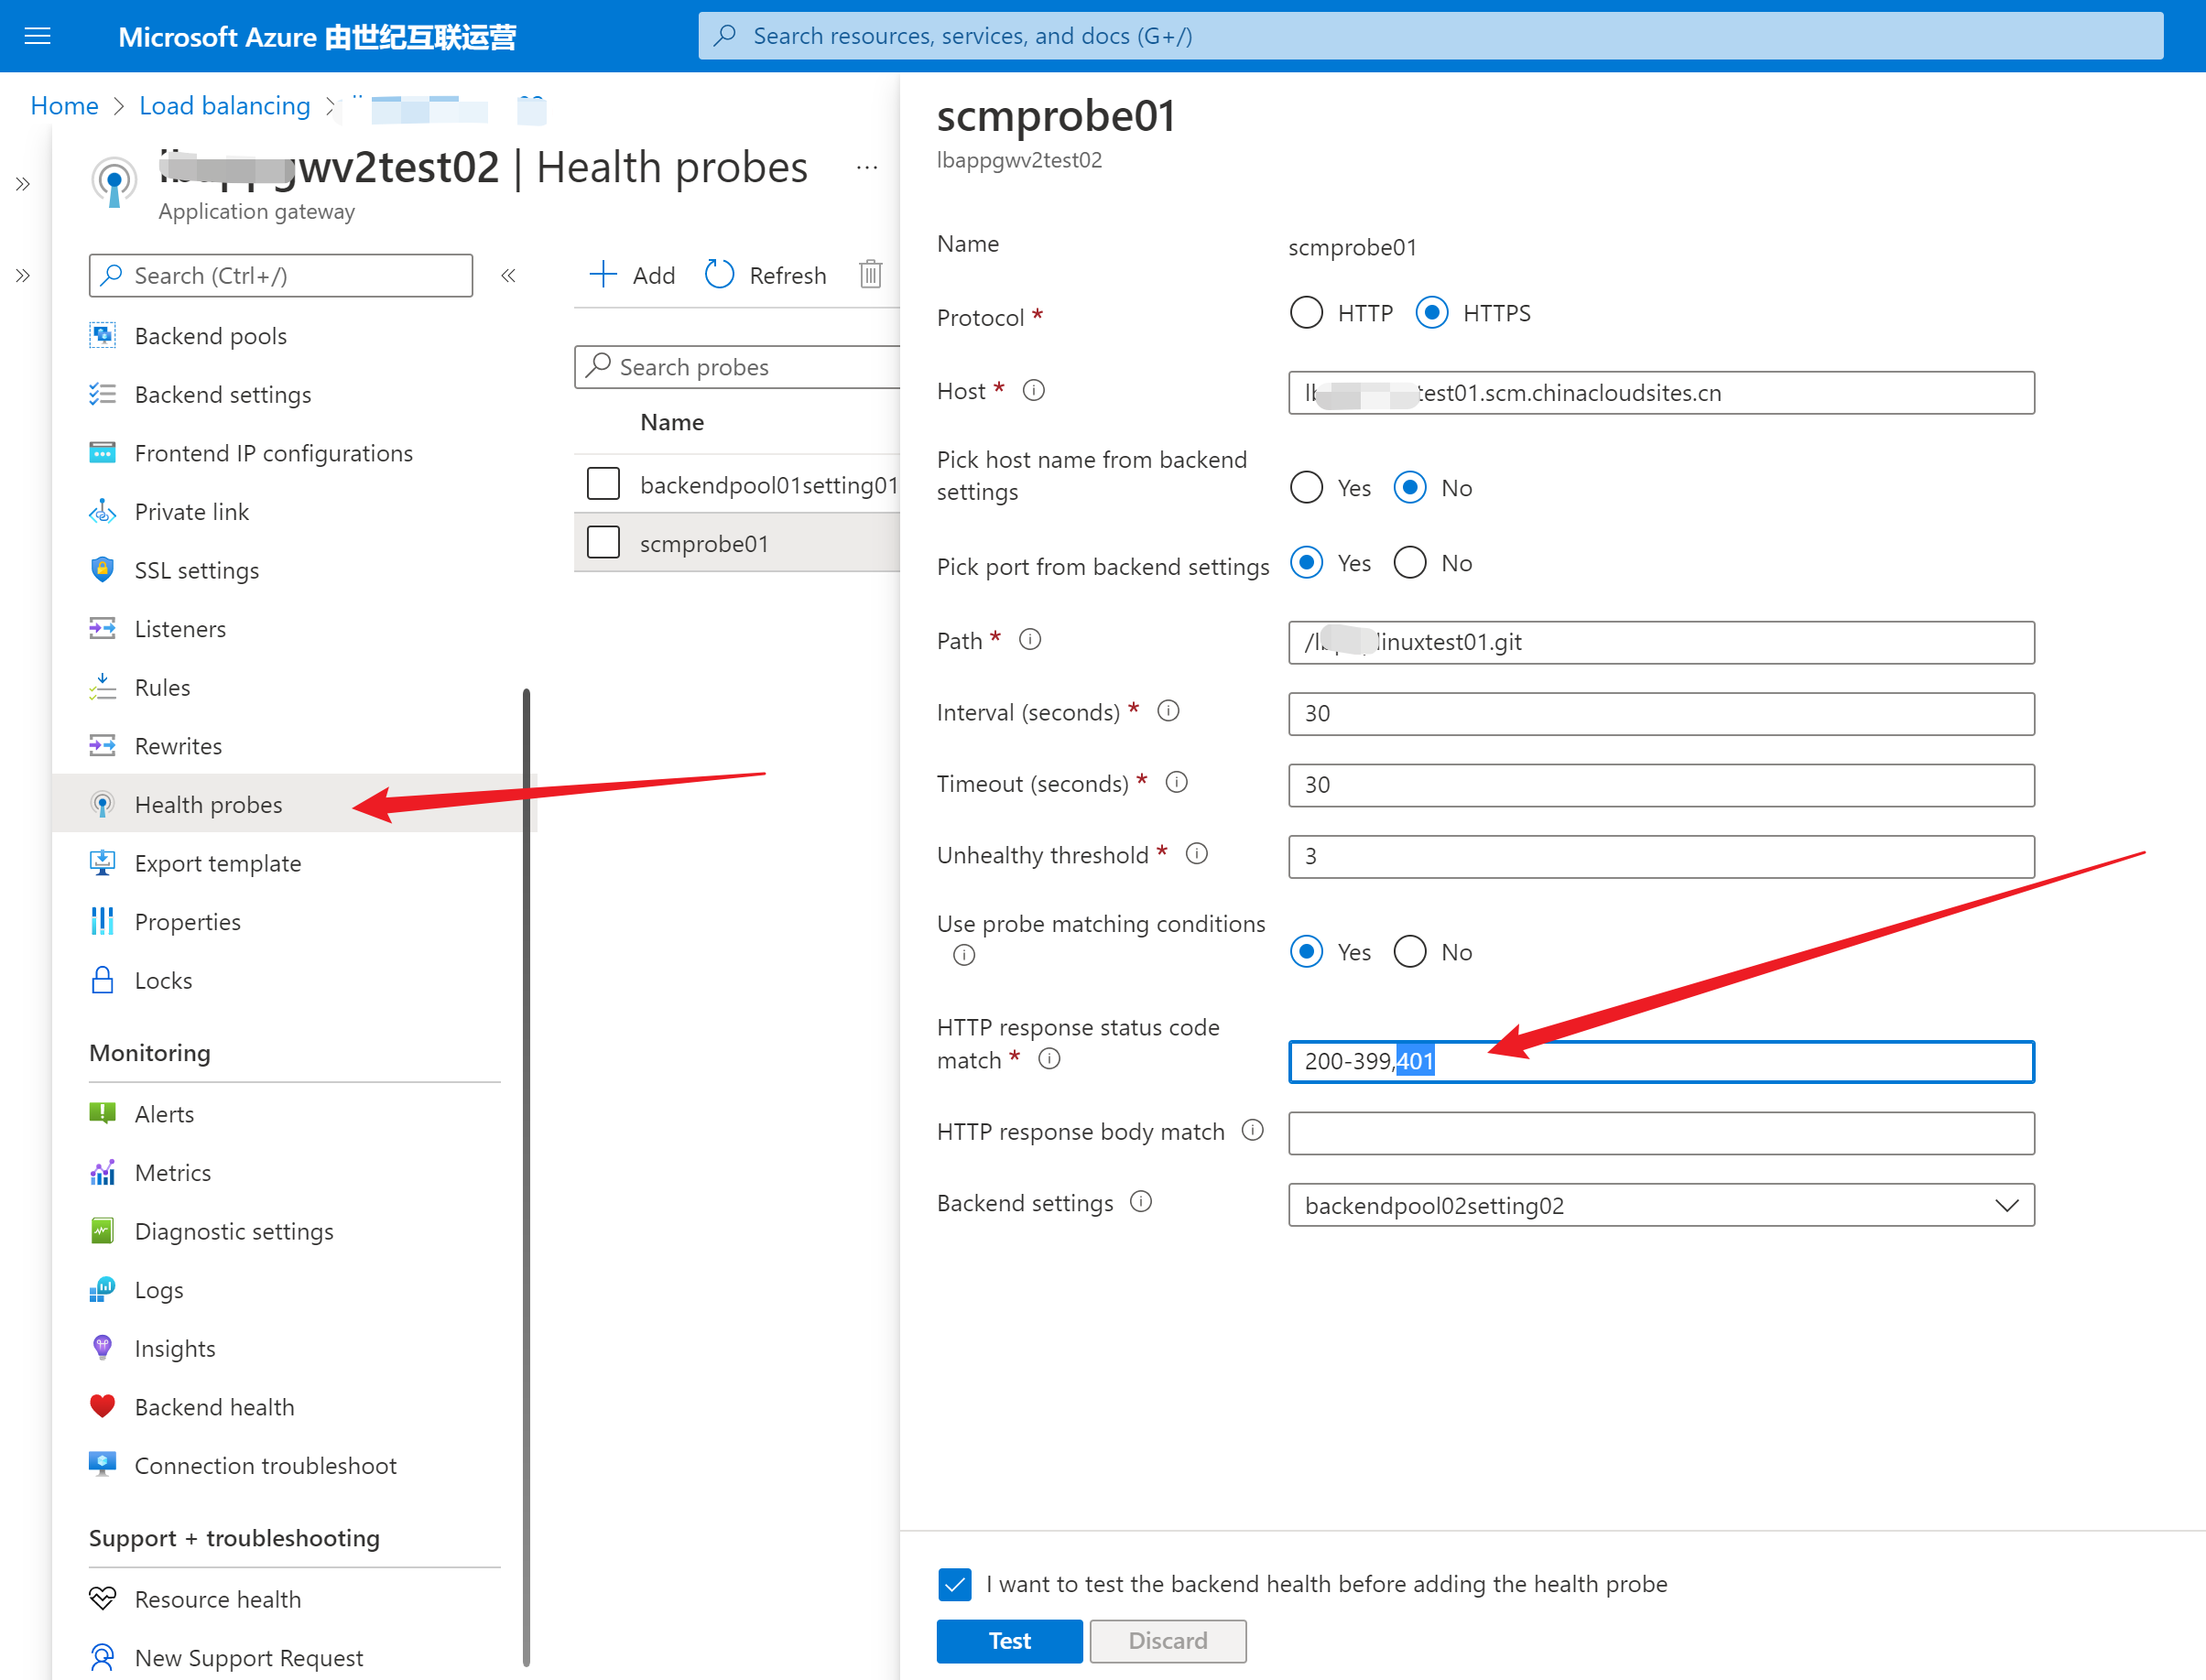This screenshot has width=2206, height=1680.
Task: Click the SSL settings shield icon
Action: 102,570
